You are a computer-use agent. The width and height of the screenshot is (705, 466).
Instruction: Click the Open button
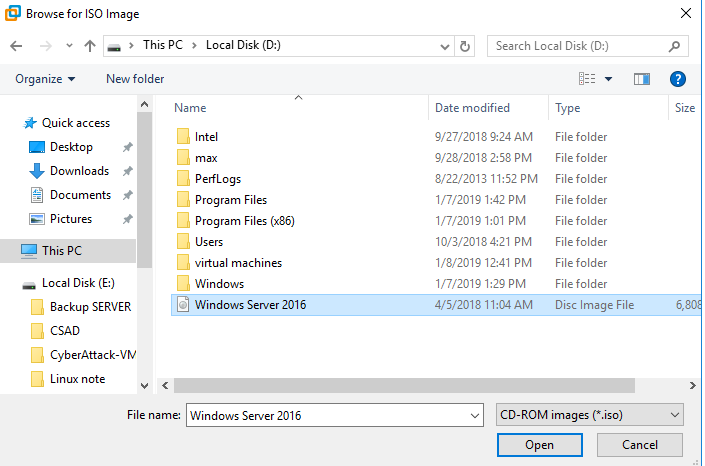(540, 445)
